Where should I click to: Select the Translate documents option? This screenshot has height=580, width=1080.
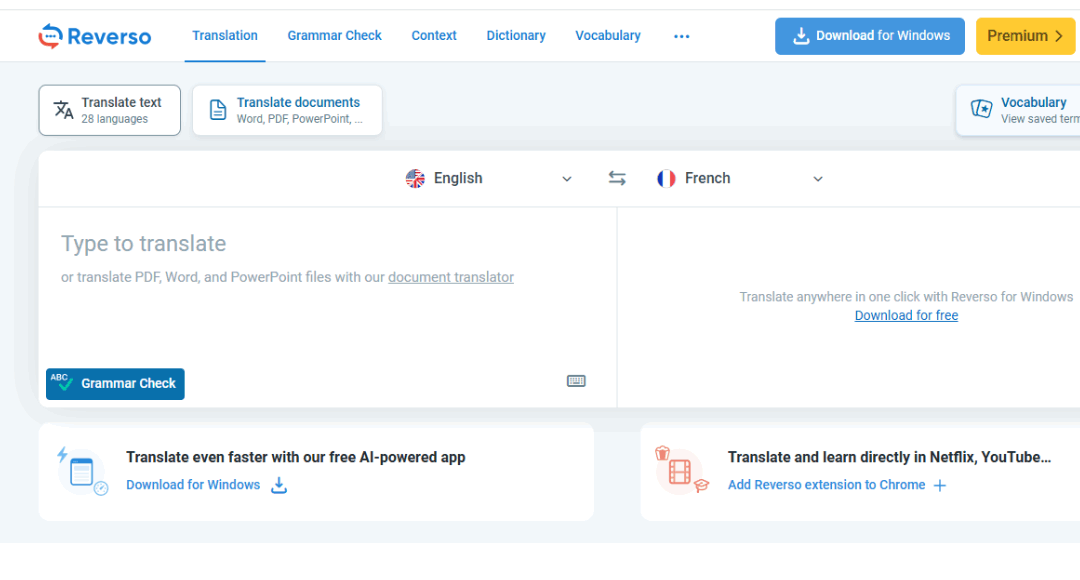[287, 110]
